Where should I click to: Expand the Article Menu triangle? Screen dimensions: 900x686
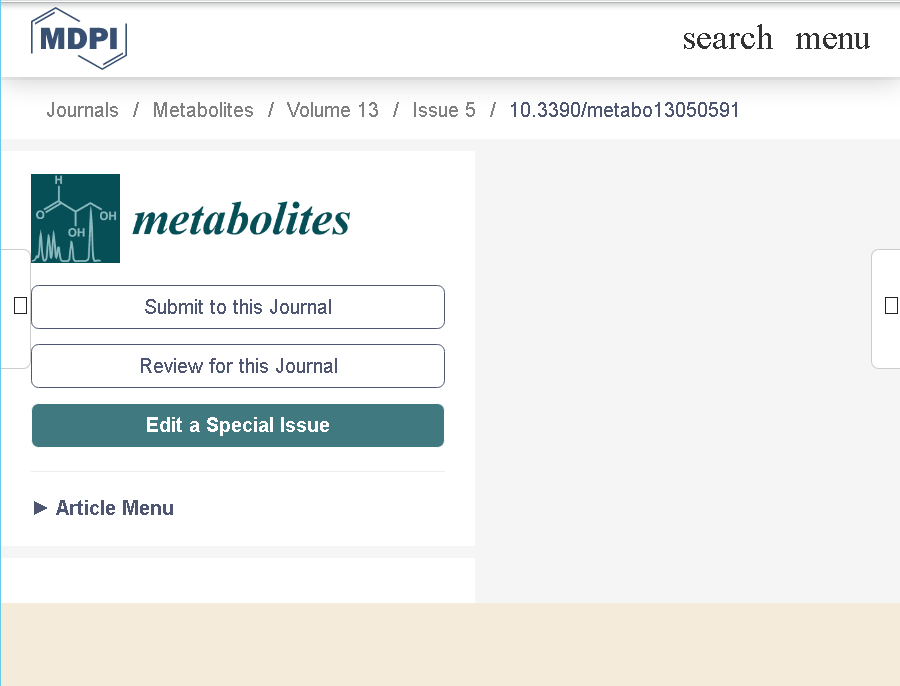tap(40, 508)
